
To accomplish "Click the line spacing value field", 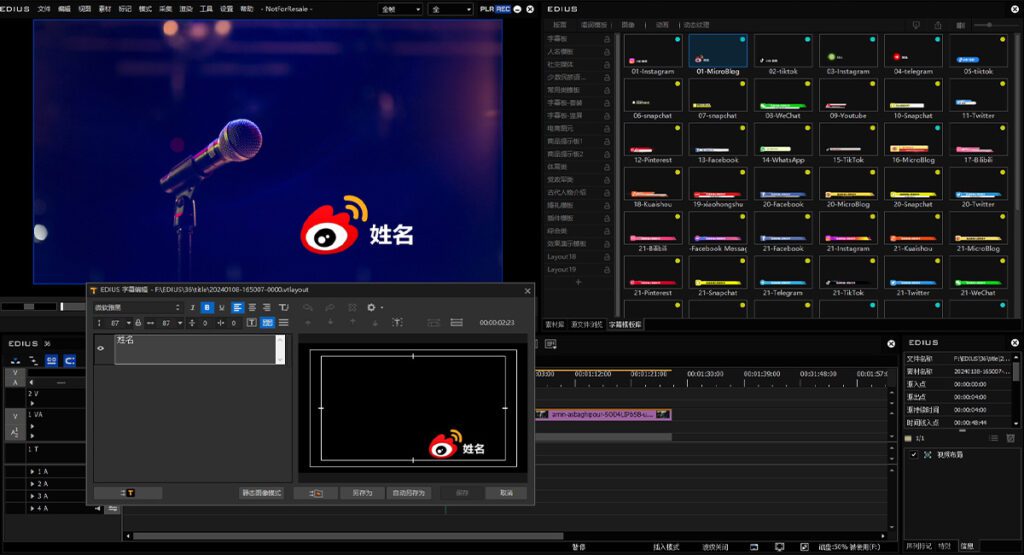I will point(204,323).
